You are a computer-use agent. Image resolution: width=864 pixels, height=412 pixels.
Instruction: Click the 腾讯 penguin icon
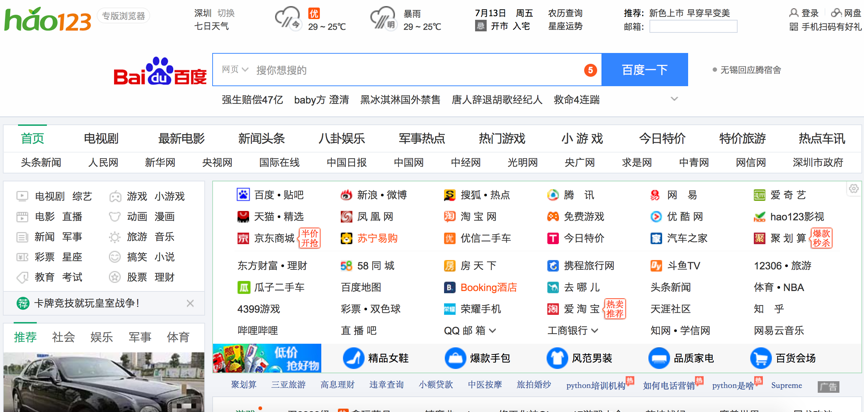point(553,194)
